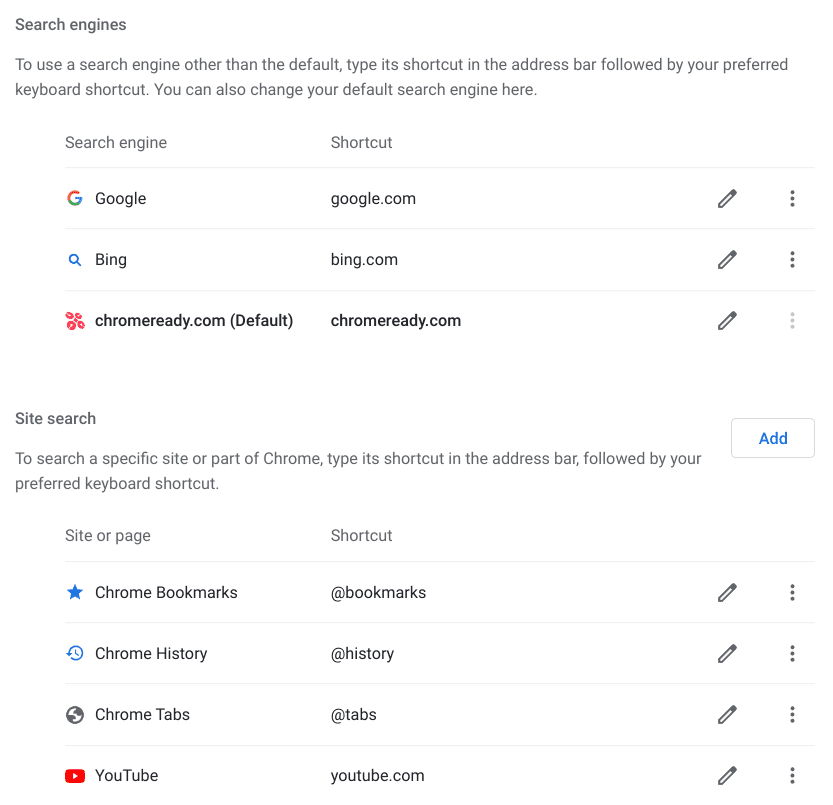Open more actions for Bing
The image size is (833, 805).
tap(792, 260)
